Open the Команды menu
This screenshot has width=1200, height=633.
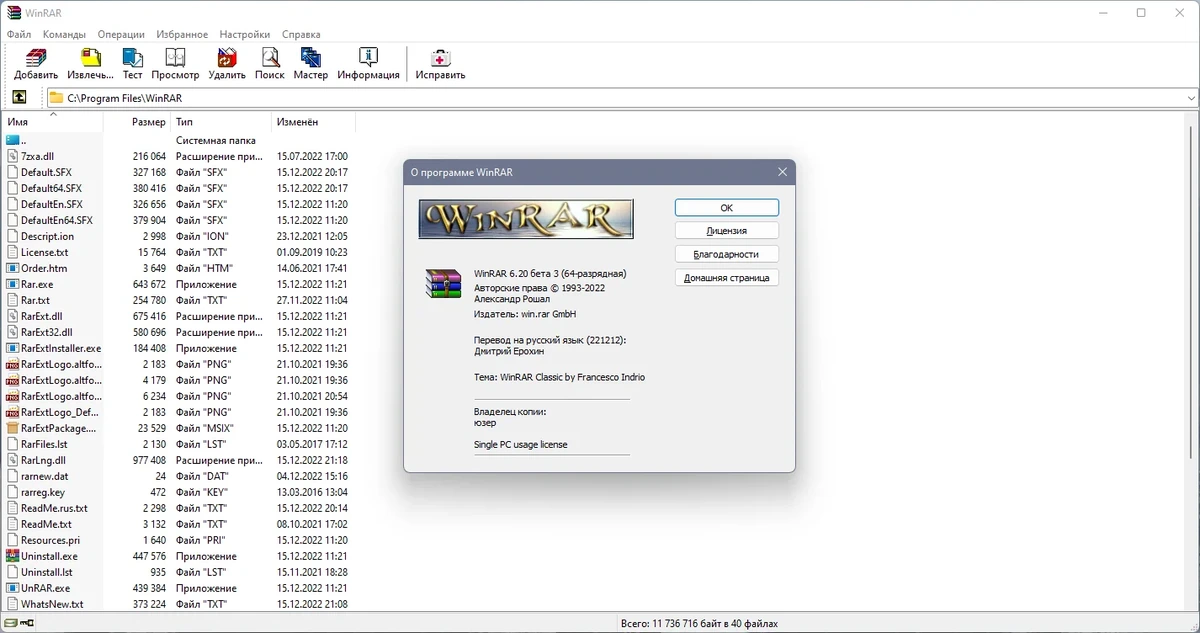[64, 34]
